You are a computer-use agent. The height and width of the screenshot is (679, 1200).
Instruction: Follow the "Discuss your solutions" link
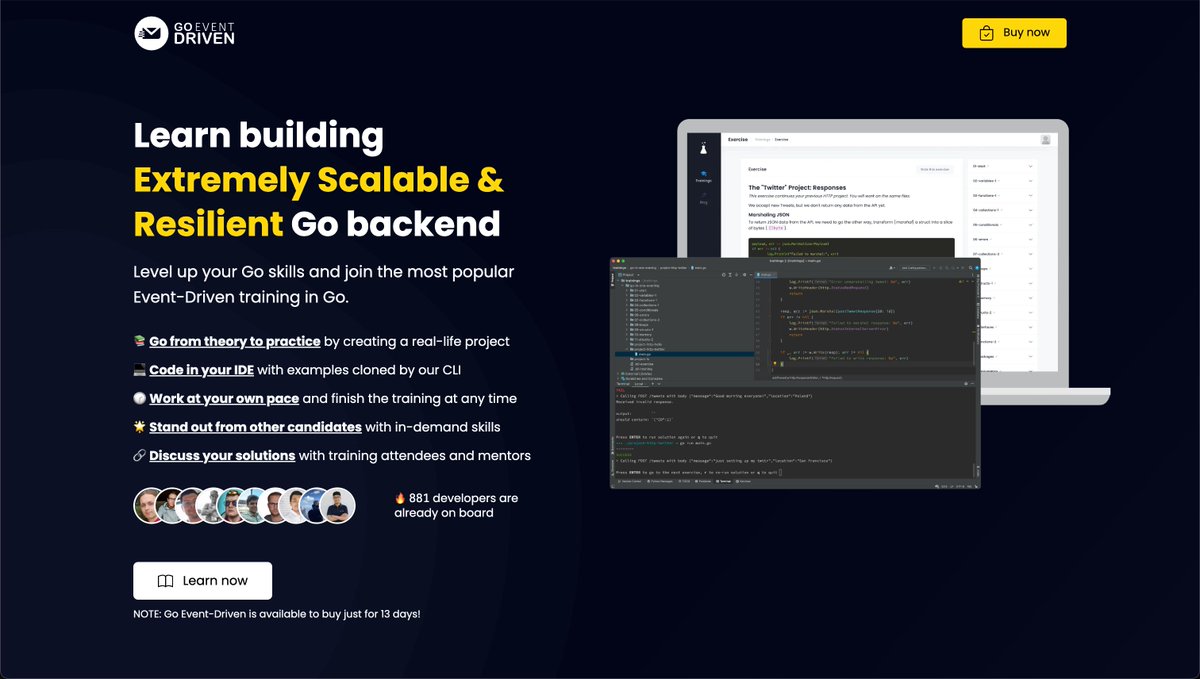click(222, 455)
